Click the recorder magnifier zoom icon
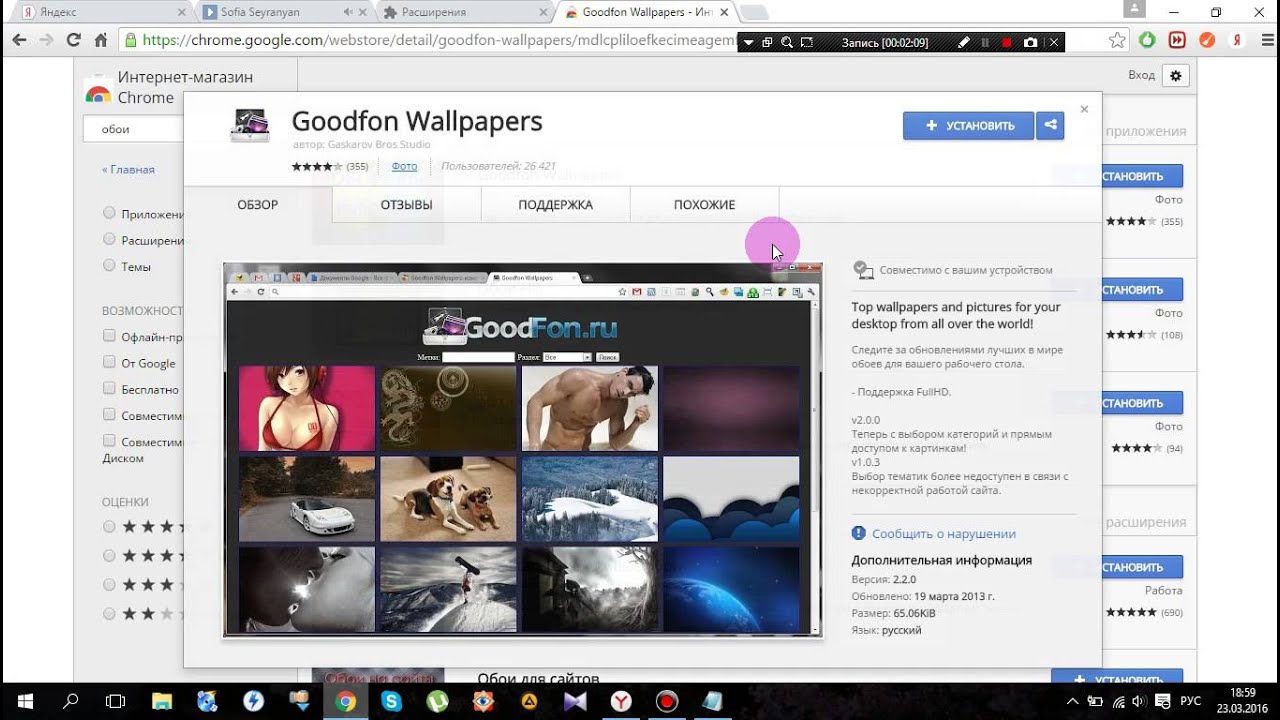The image size is (1280, 720). tap(787, 43)
